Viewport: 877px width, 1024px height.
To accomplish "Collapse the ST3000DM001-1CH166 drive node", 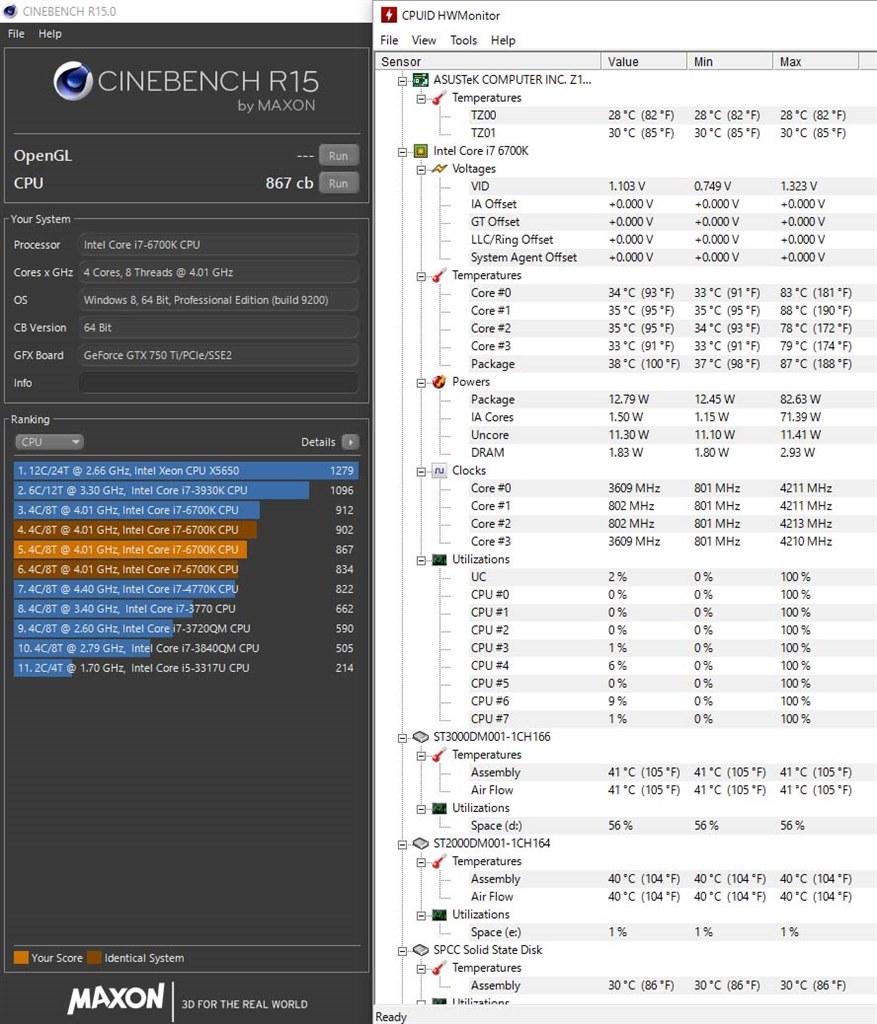I will click(402, 737).
